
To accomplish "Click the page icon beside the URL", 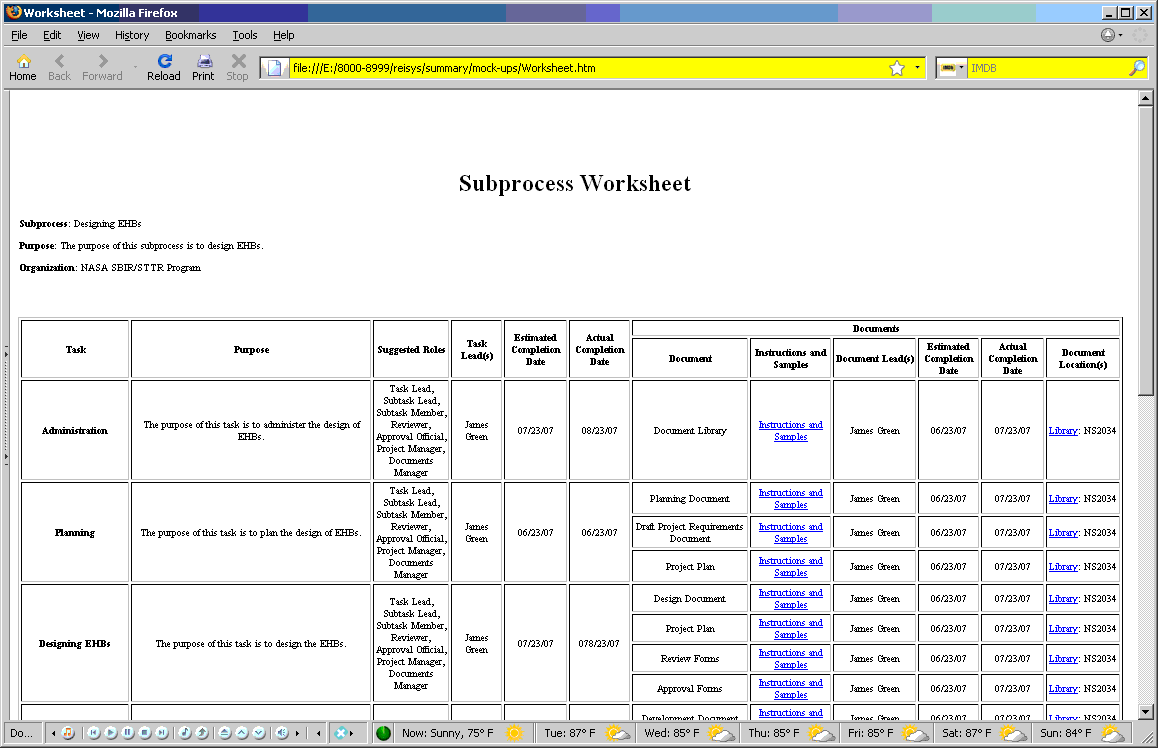I will 274,68.
